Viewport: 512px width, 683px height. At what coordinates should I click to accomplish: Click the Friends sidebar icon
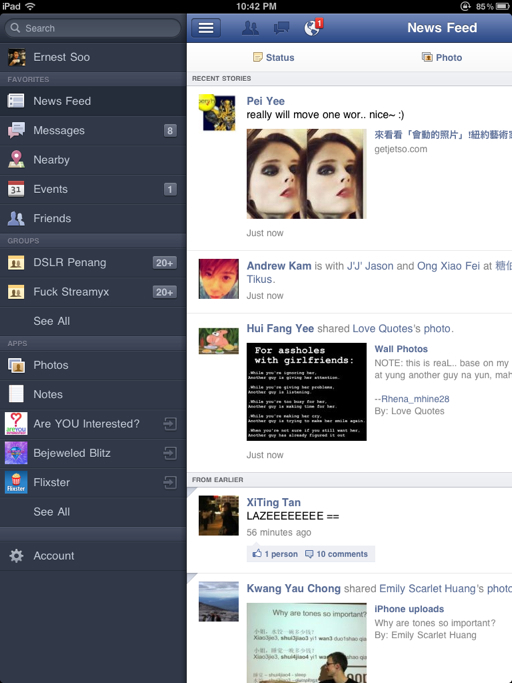pyautogui.click(x=16, y=218)
